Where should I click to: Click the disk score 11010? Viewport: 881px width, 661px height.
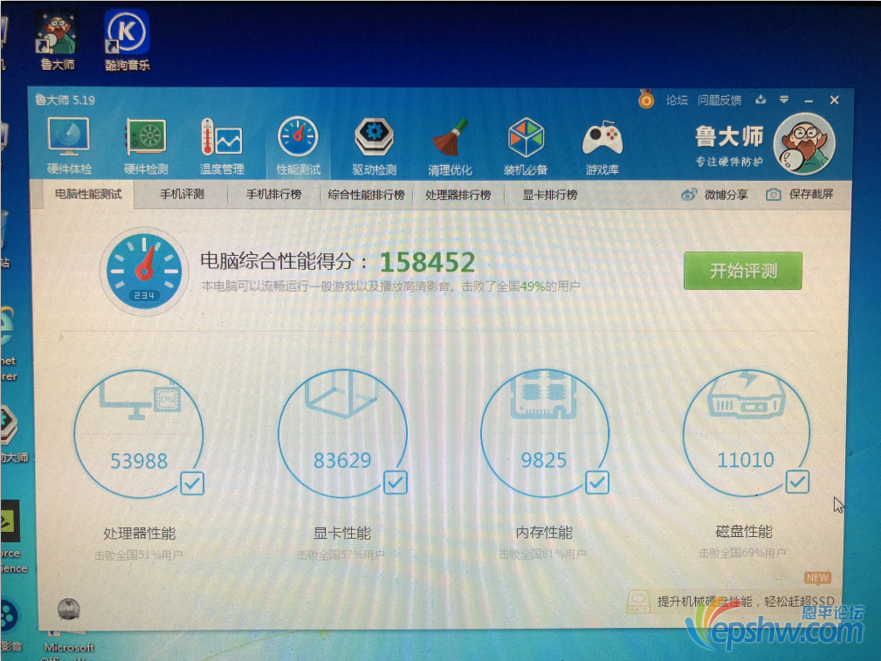(x=746, y=460)
